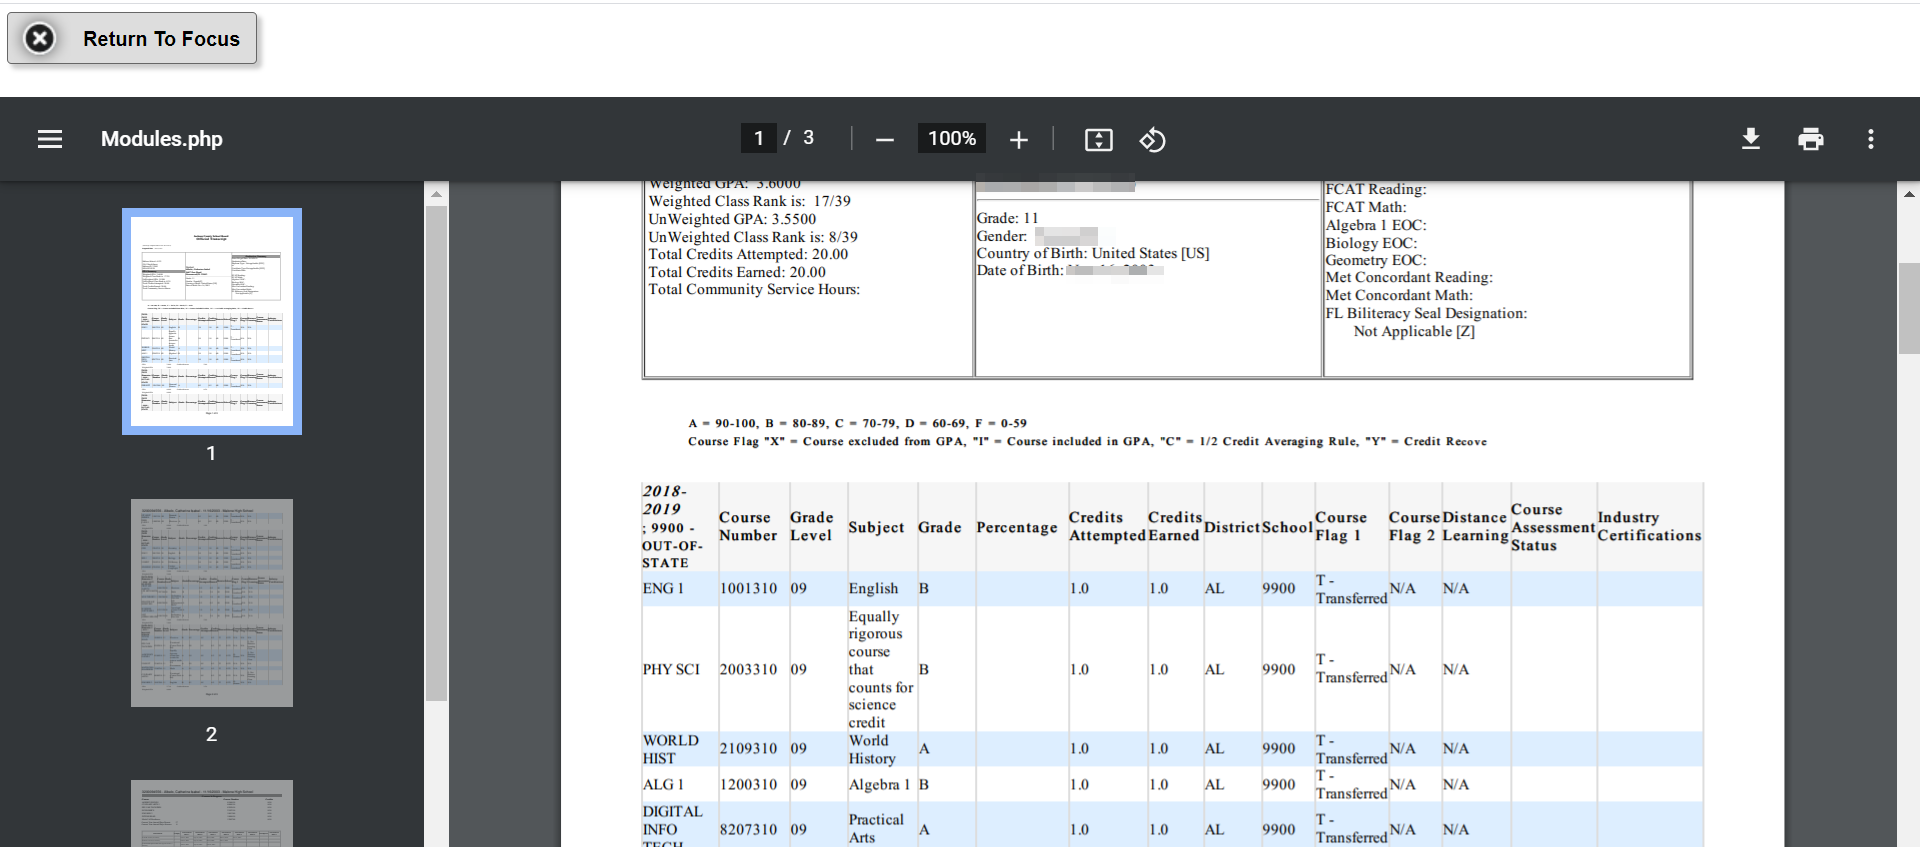The image size is (1920, 847).
Task: Click the Credits Attempted column header
Action: (x=1107, y=526)
